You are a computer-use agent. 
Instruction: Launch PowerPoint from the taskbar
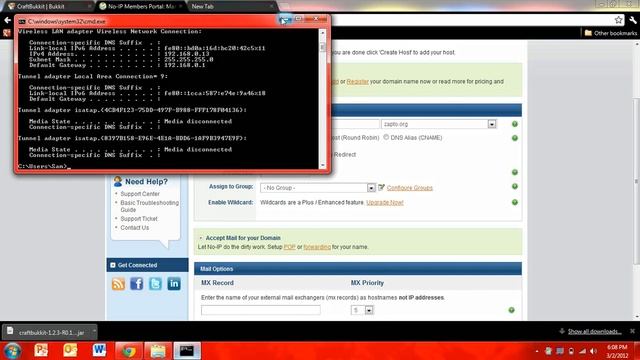point(41,351)
